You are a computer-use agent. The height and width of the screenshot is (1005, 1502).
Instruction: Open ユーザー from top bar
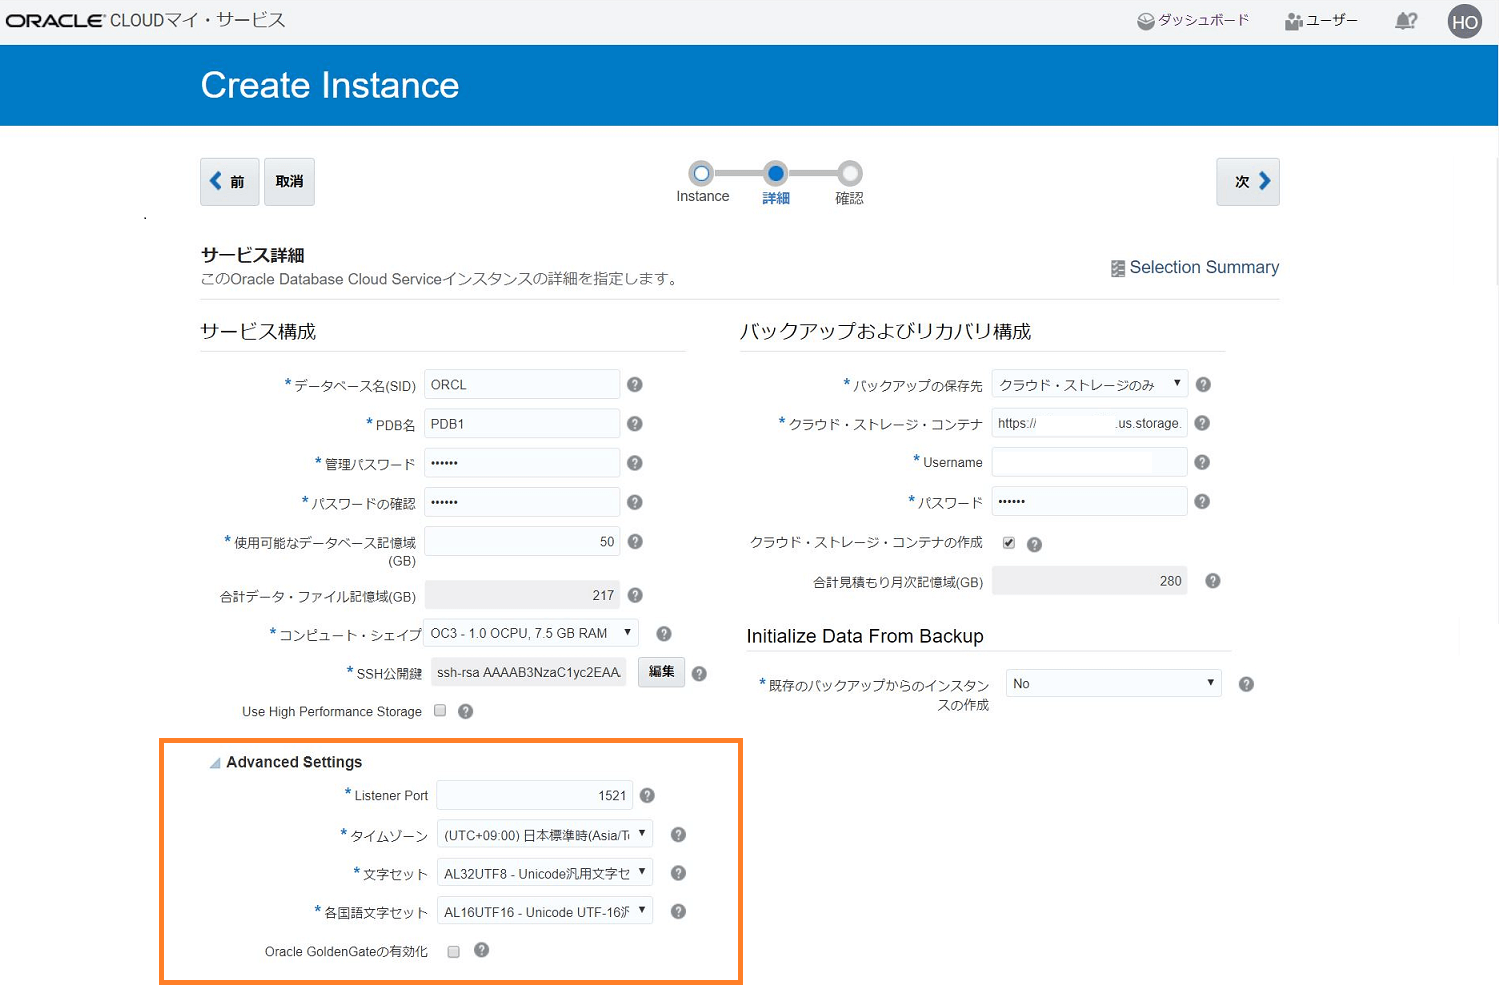(x=1322, y=20)
